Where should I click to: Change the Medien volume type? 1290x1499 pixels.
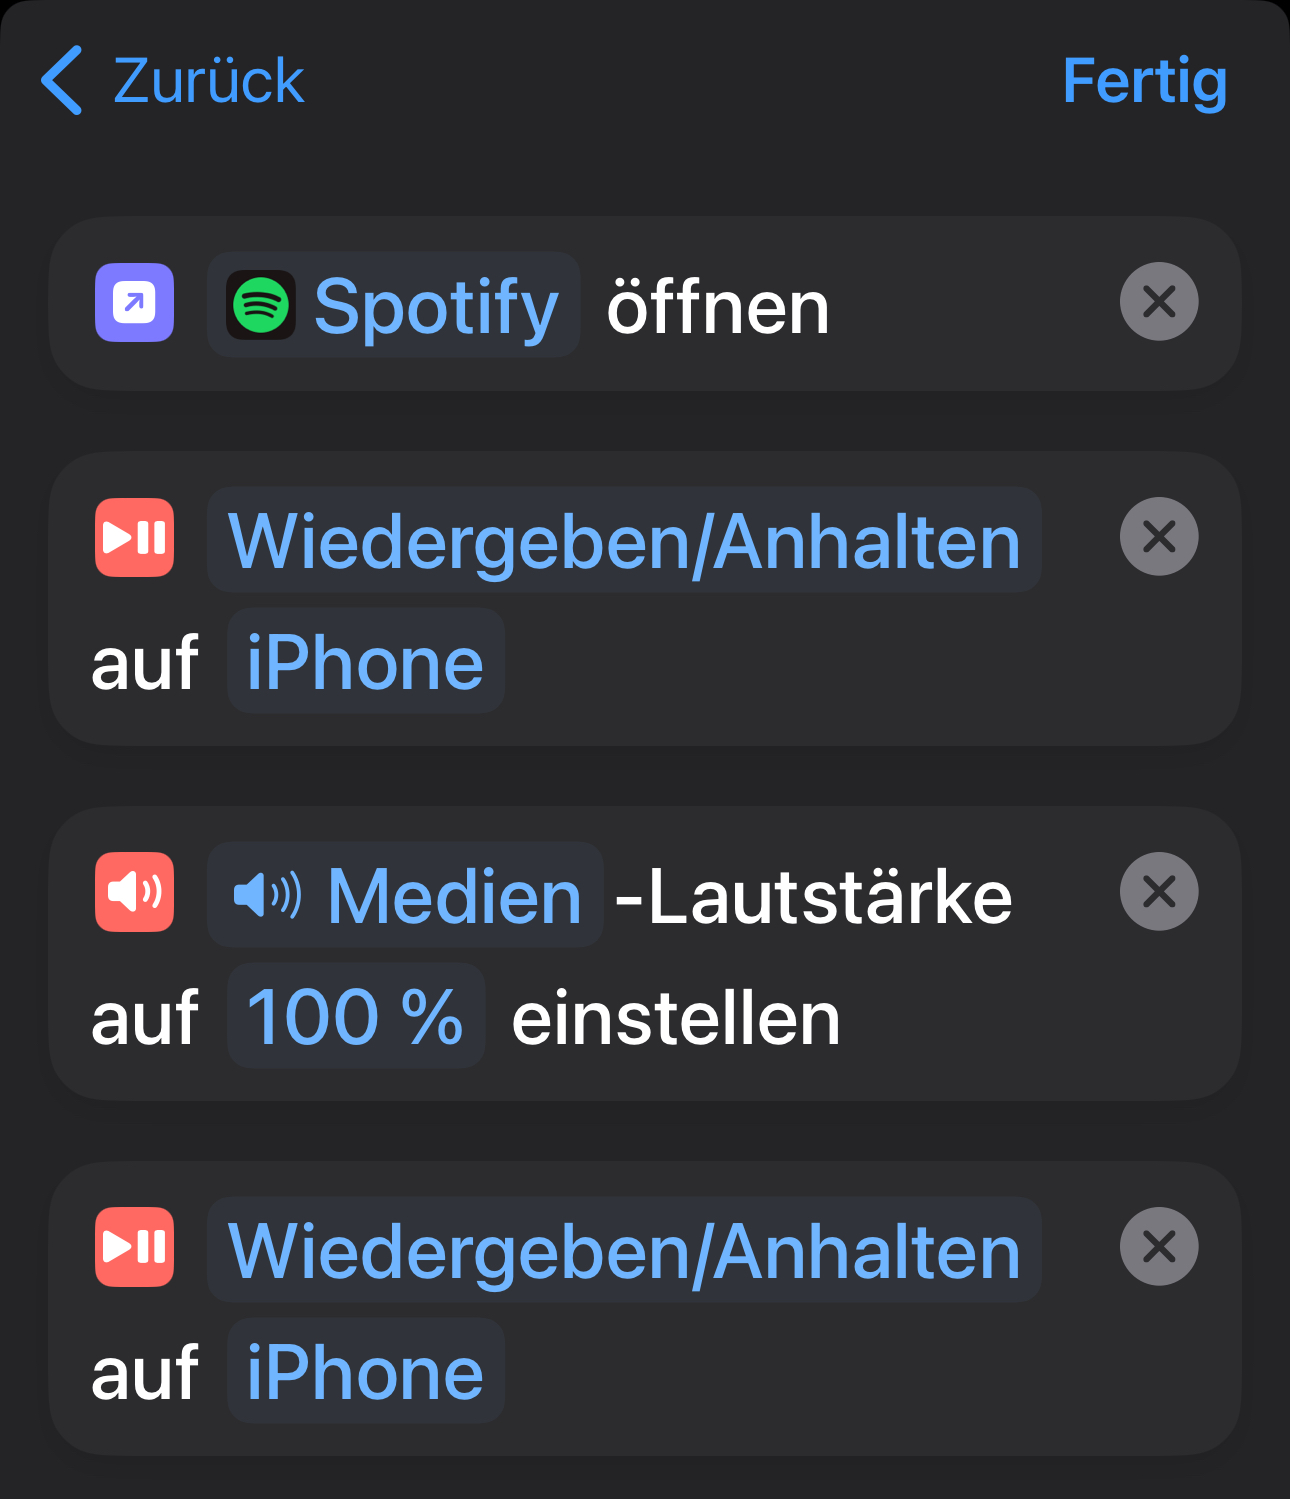(x=455, y=896)
